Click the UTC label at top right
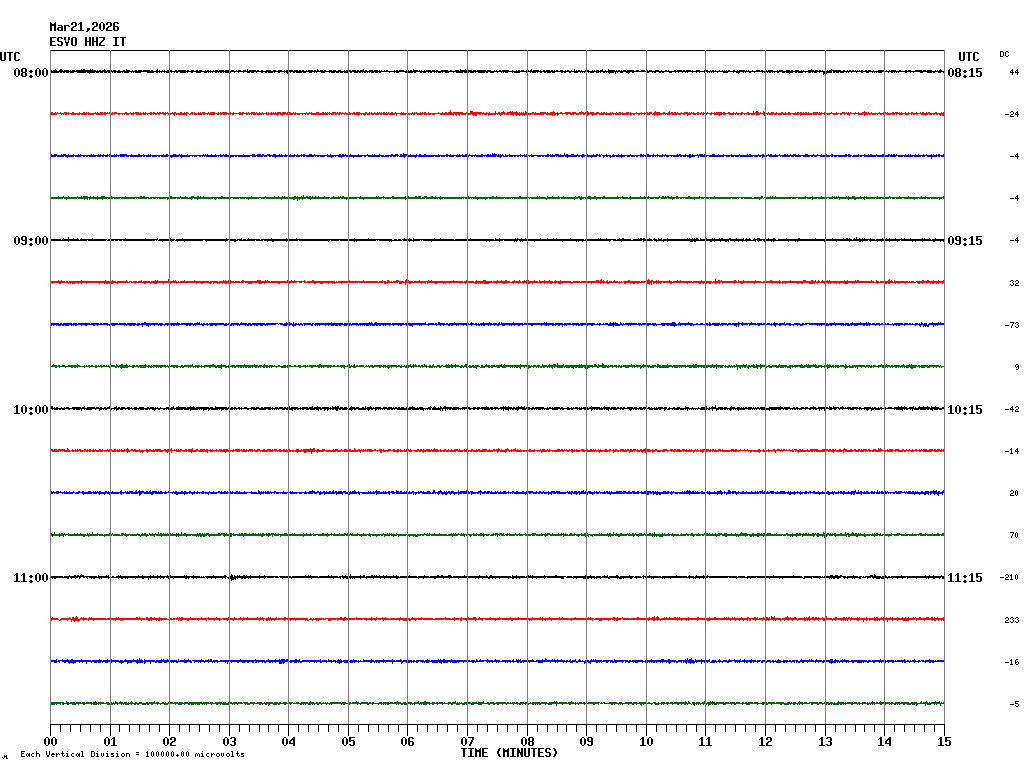Screen dimensions: 1024x768 (x=968, y=57)
